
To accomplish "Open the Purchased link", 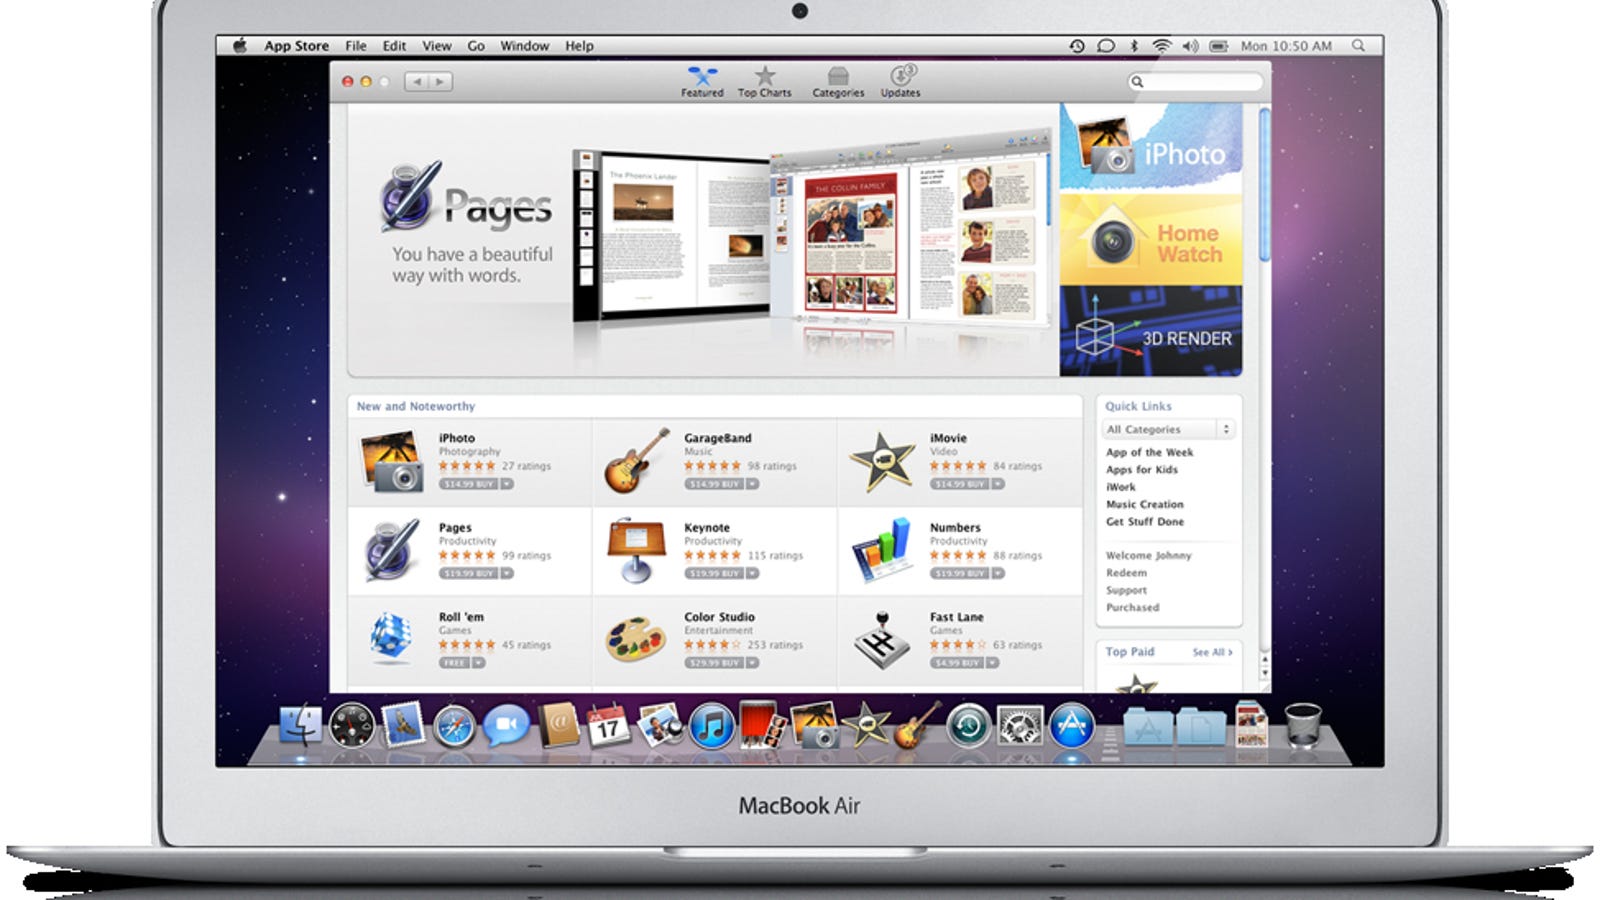I will 1132,607.
